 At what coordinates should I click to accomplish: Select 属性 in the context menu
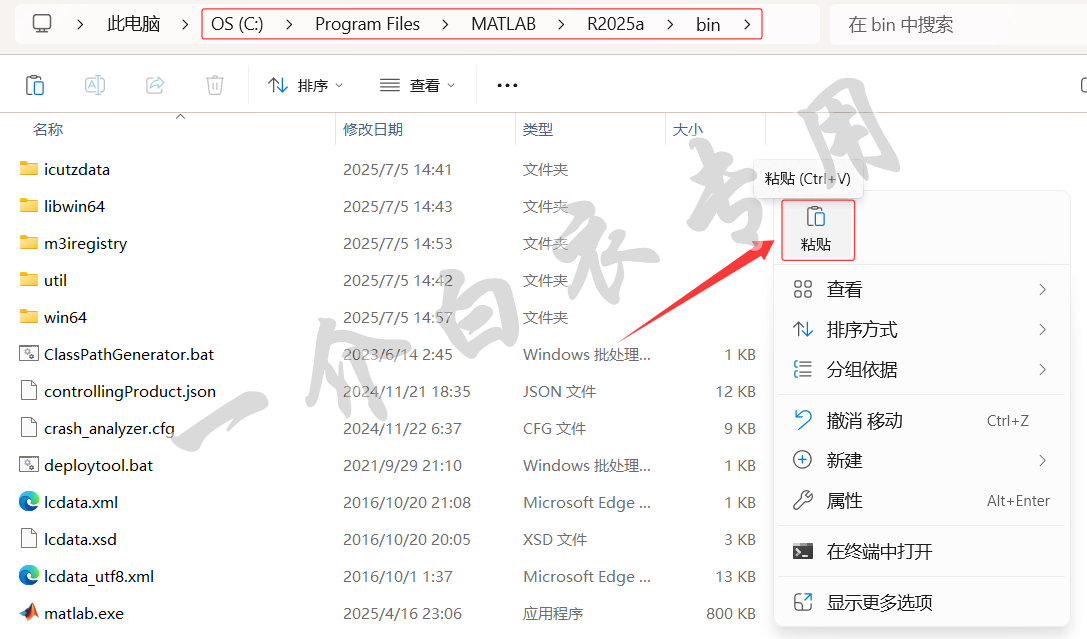(921, 500)
